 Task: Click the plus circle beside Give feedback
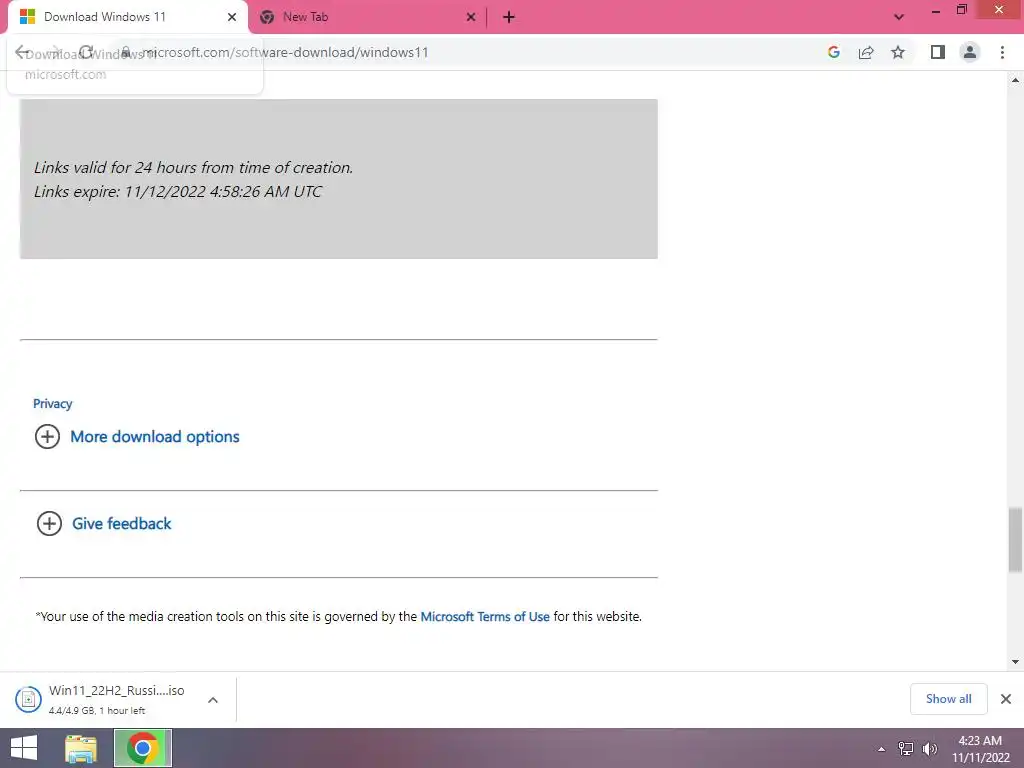click(49, 523)
